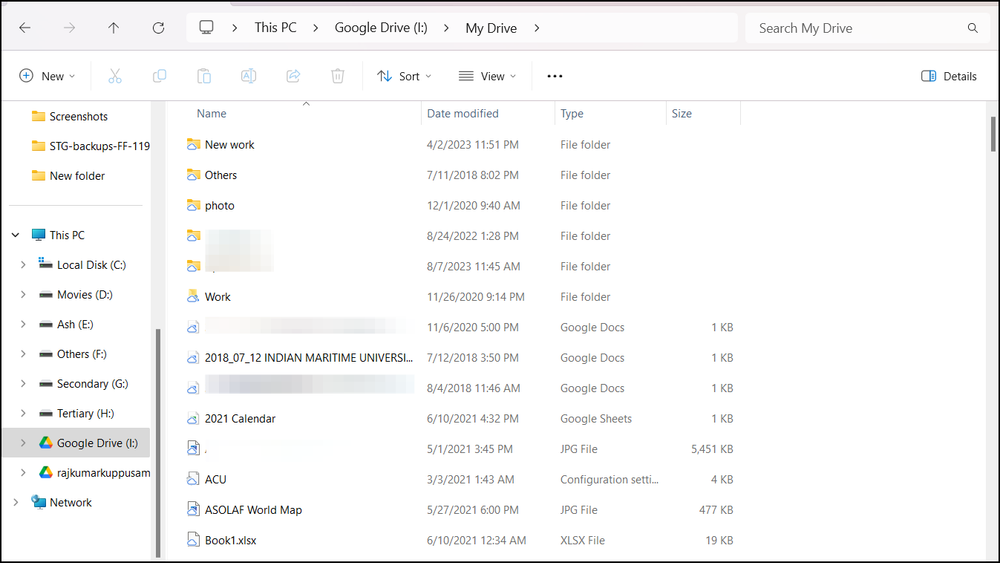
Task: Click the Copy icon in toolbar
Action: 159,76
